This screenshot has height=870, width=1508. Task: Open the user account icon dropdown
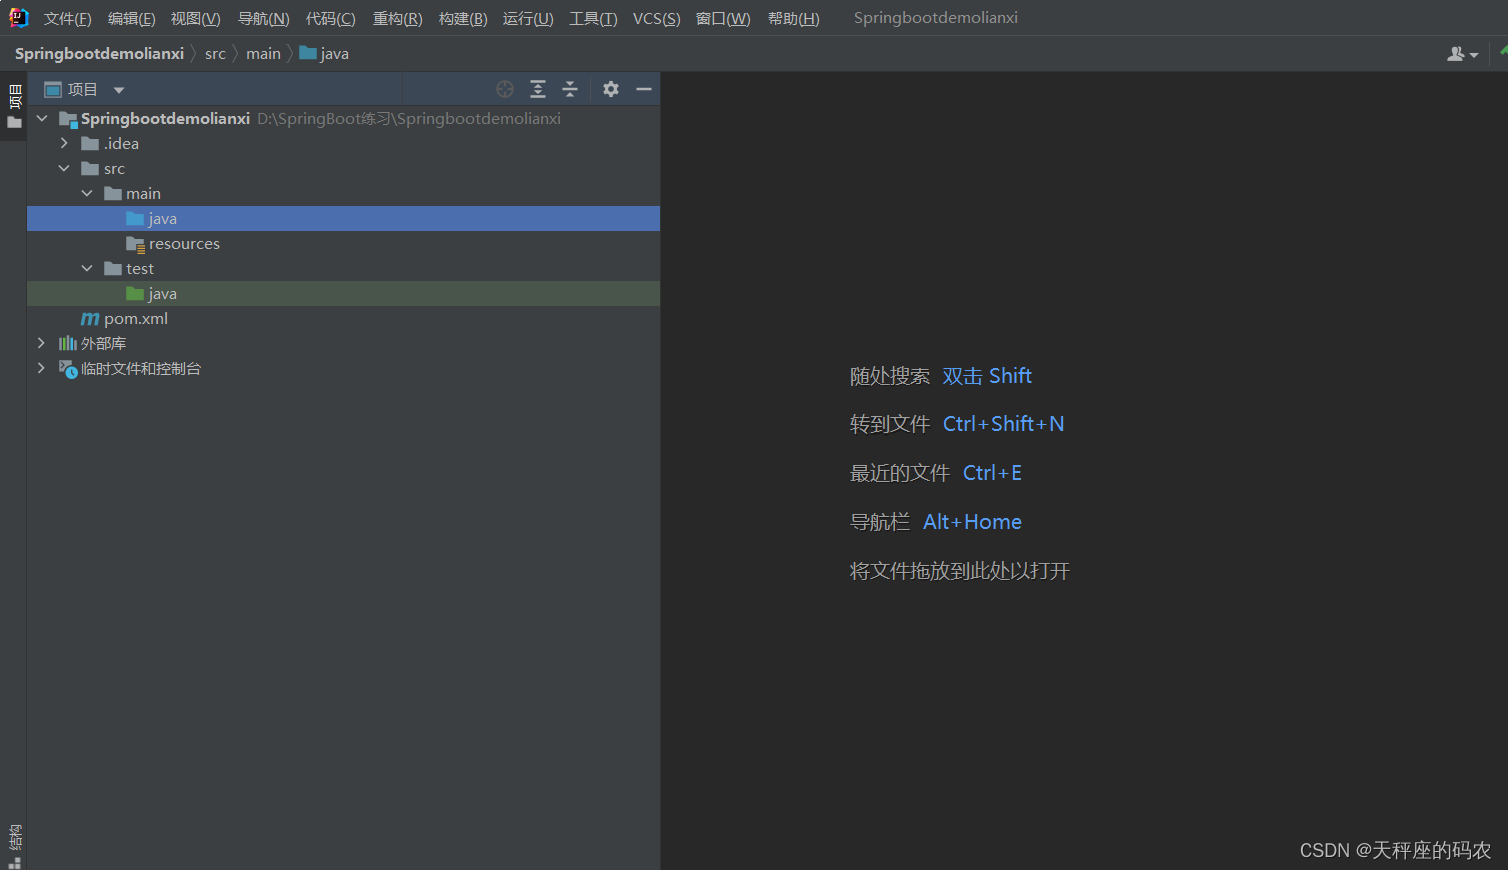pyautogui.click(x=1462, y=54)
